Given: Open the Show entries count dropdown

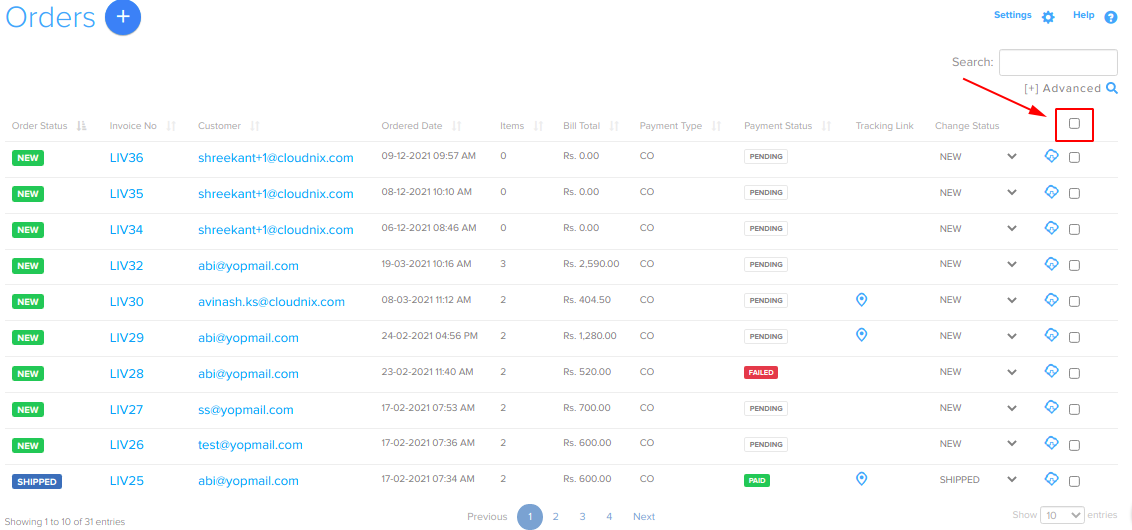Looking at the screenshot, I should [x=1062, y=515].
